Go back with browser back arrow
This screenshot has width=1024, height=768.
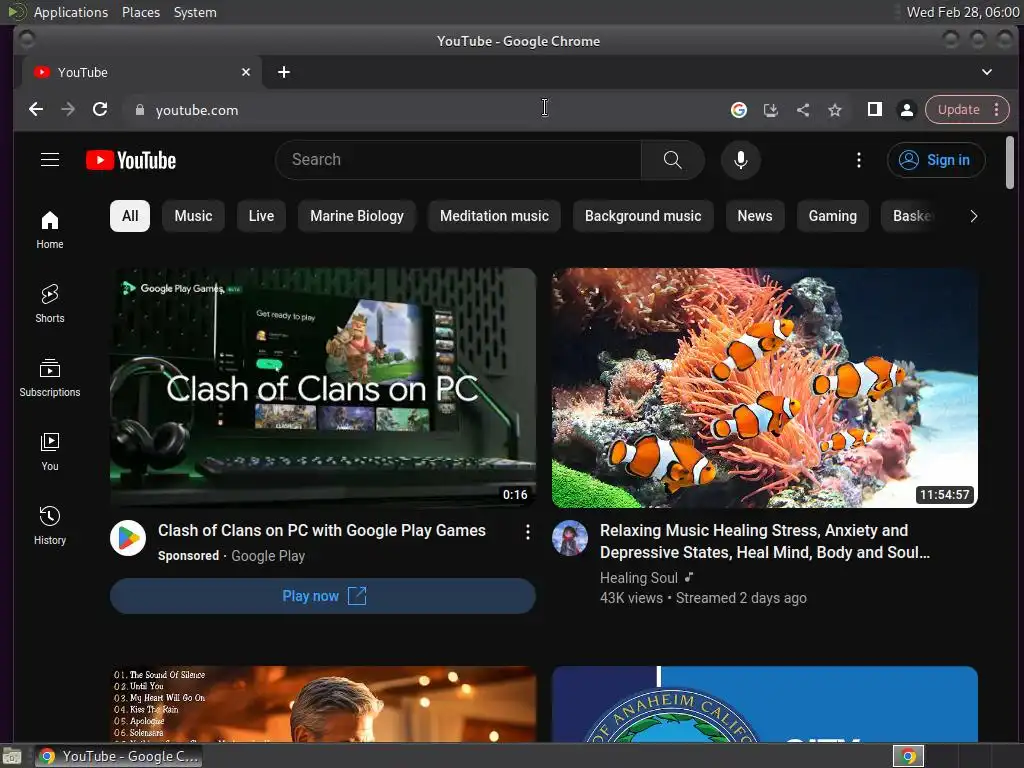point(36,109)
